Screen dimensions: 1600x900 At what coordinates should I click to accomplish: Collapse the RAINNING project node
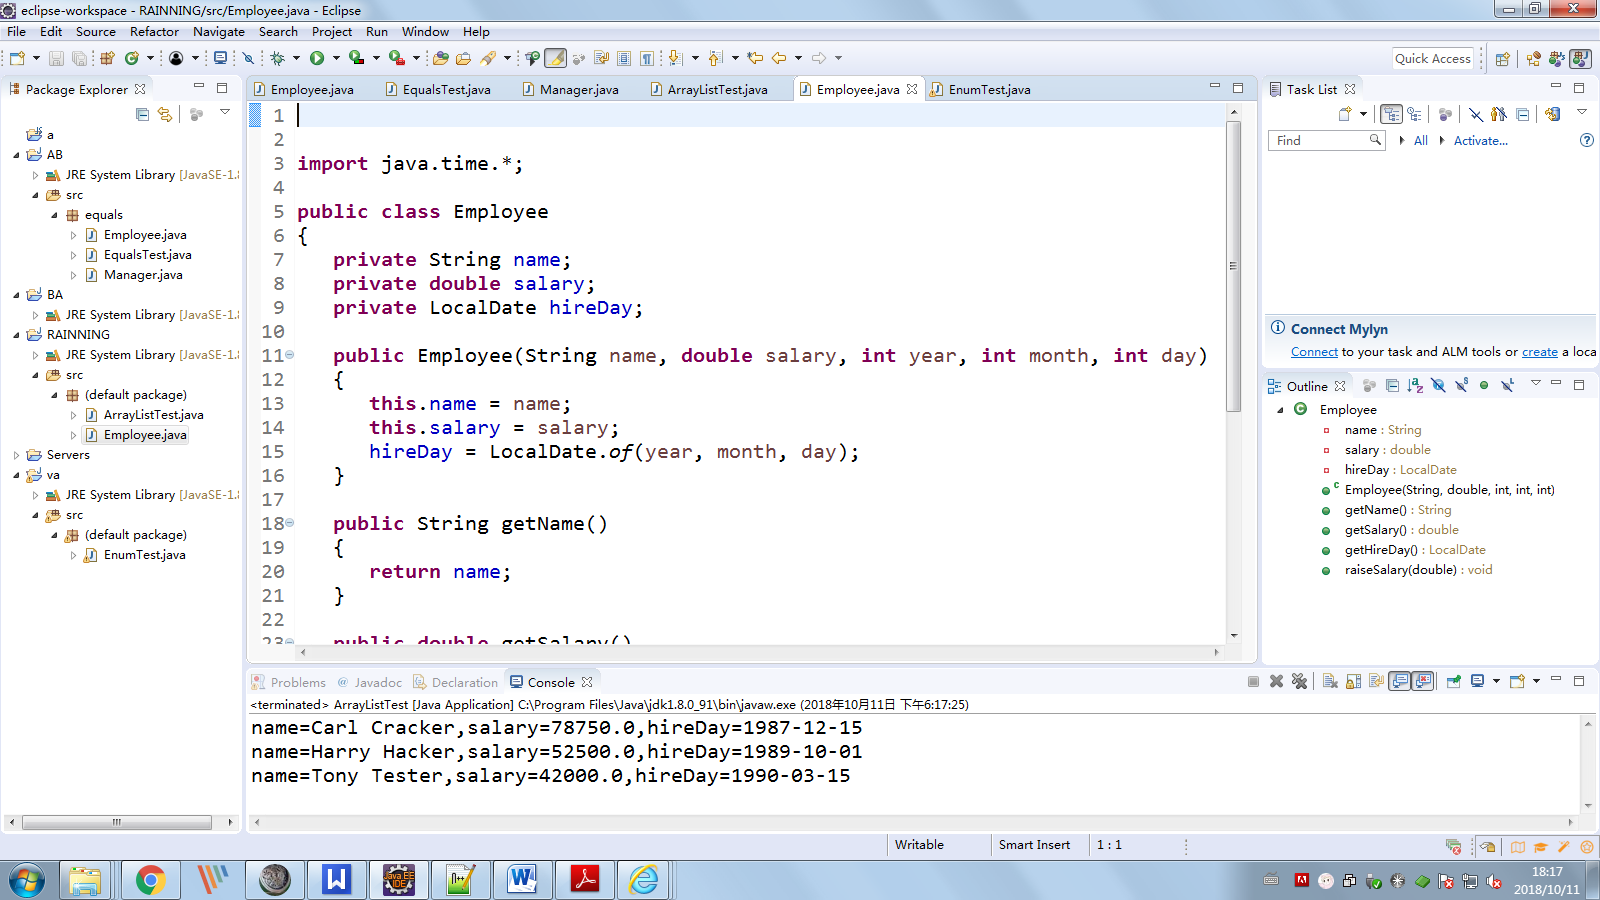[x=17, y=335]
